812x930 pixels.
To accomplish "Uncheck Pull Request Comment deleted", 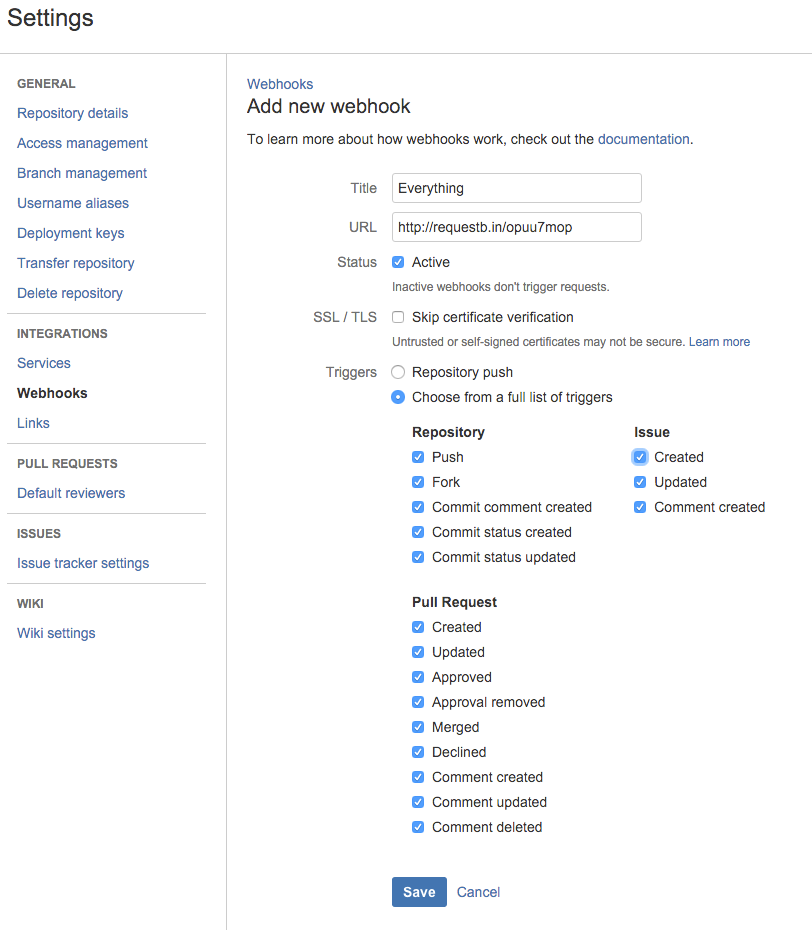I will [418, 827].
